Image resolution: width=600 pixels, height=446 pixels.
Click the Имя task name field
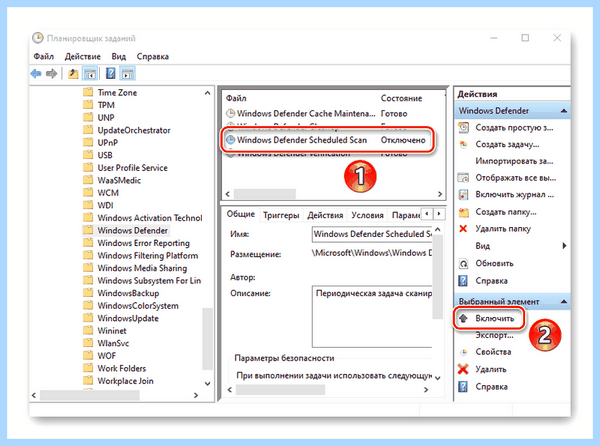373,234
